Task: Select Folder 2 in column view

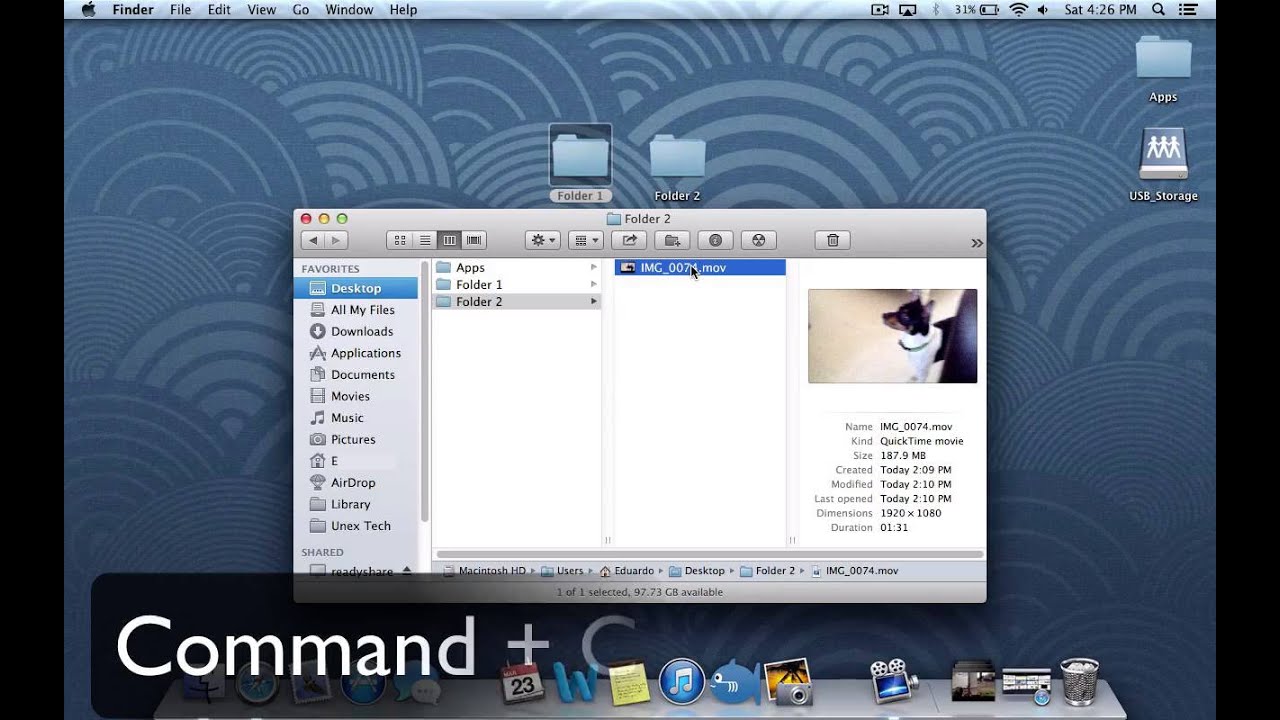Action: coord(516,301)
